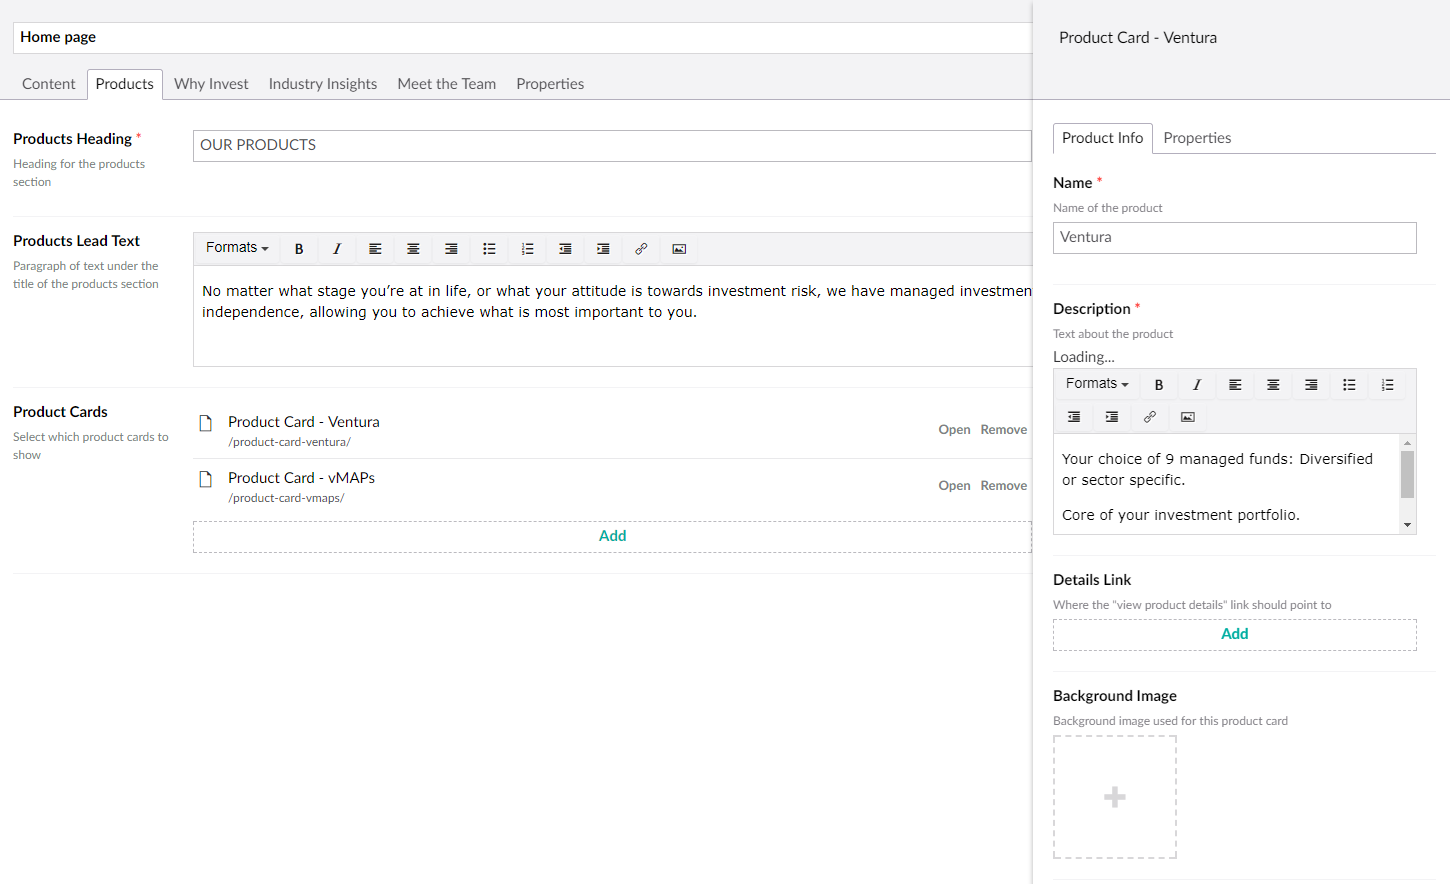Viewport: 1450px width, 884px height.
Task: Insert link in Description editor
Action: (1150, 417)
